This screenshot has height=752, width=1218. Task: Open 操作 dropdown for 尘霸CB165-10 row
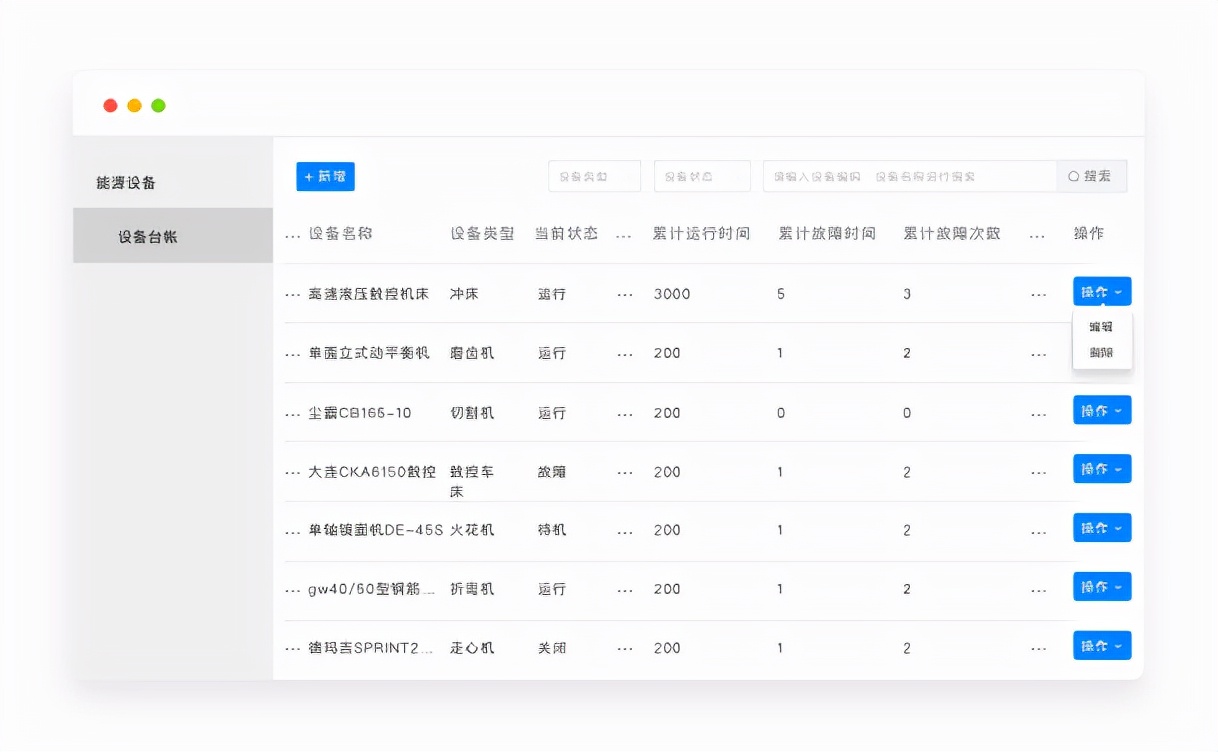(x=1102, y=410)
